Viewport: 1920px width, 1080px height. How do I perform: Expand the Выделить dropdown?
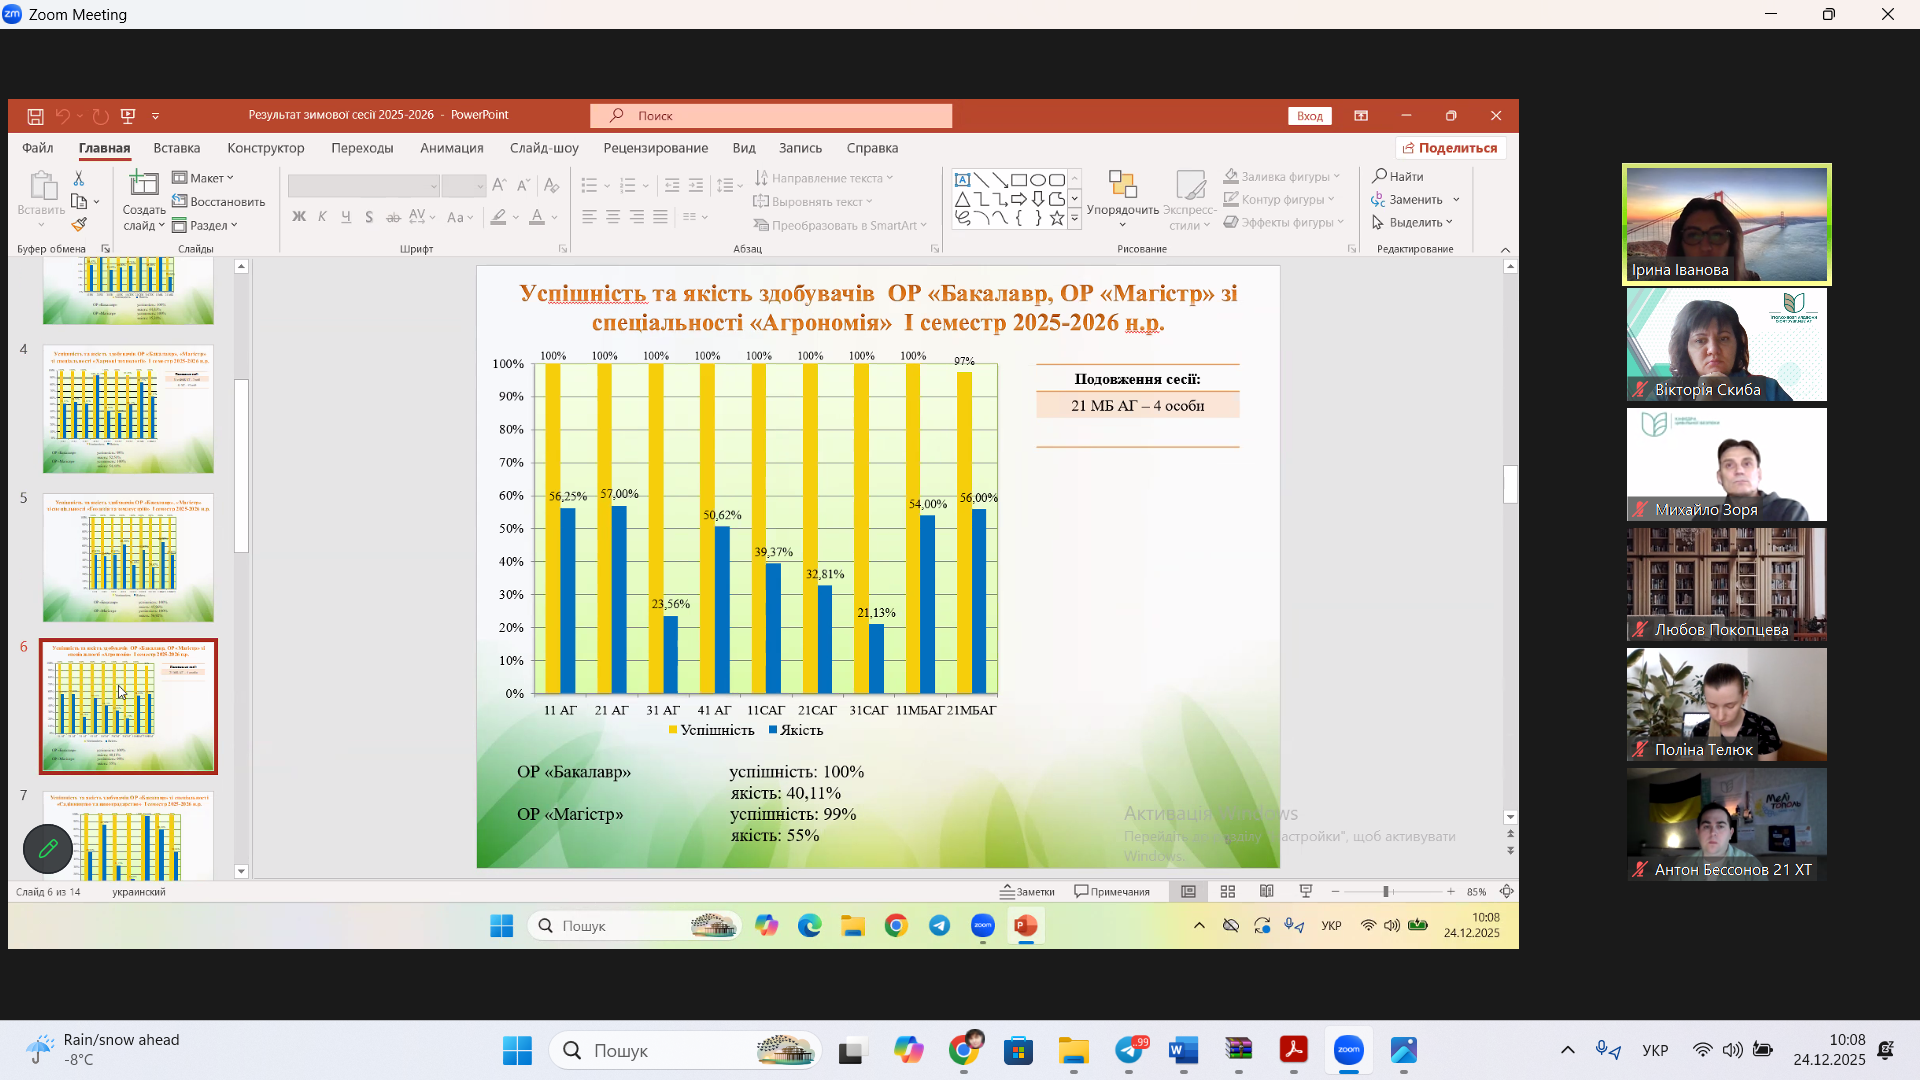pyautogui.click(x=1413, y=222)
